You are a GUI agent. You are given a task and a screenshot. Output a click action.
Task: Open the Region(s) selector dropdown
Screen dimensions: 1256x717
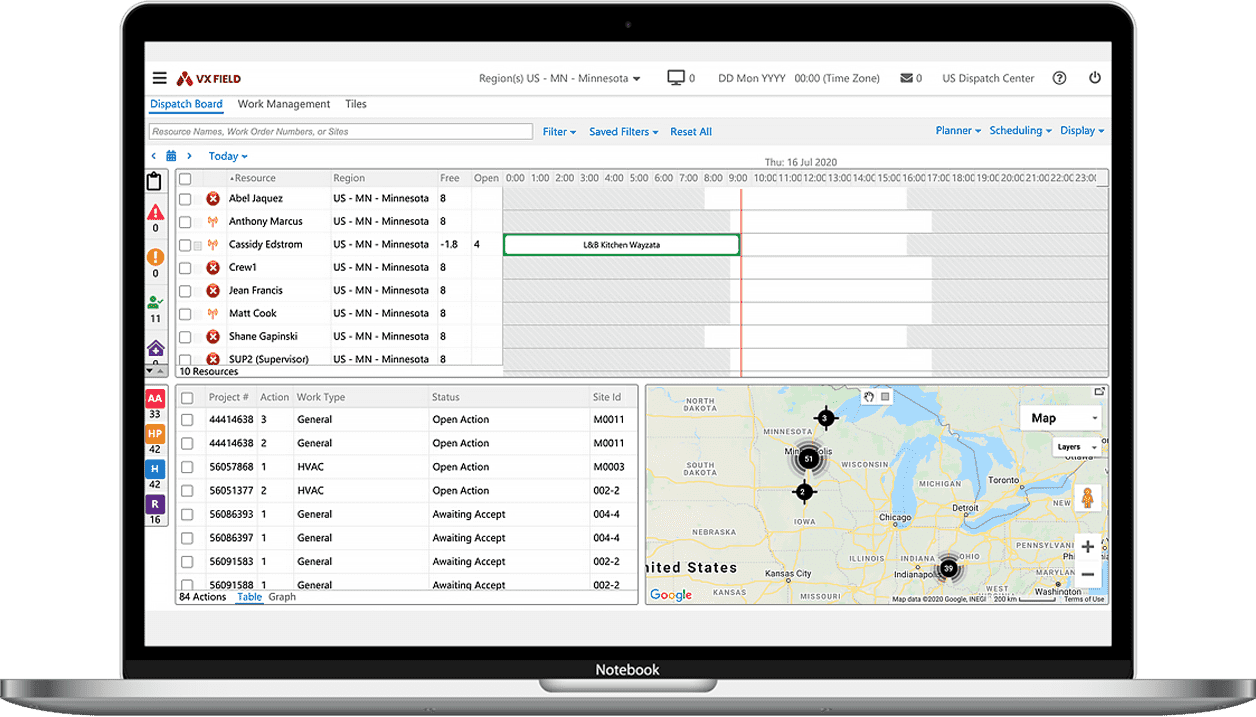pos(559,78)
